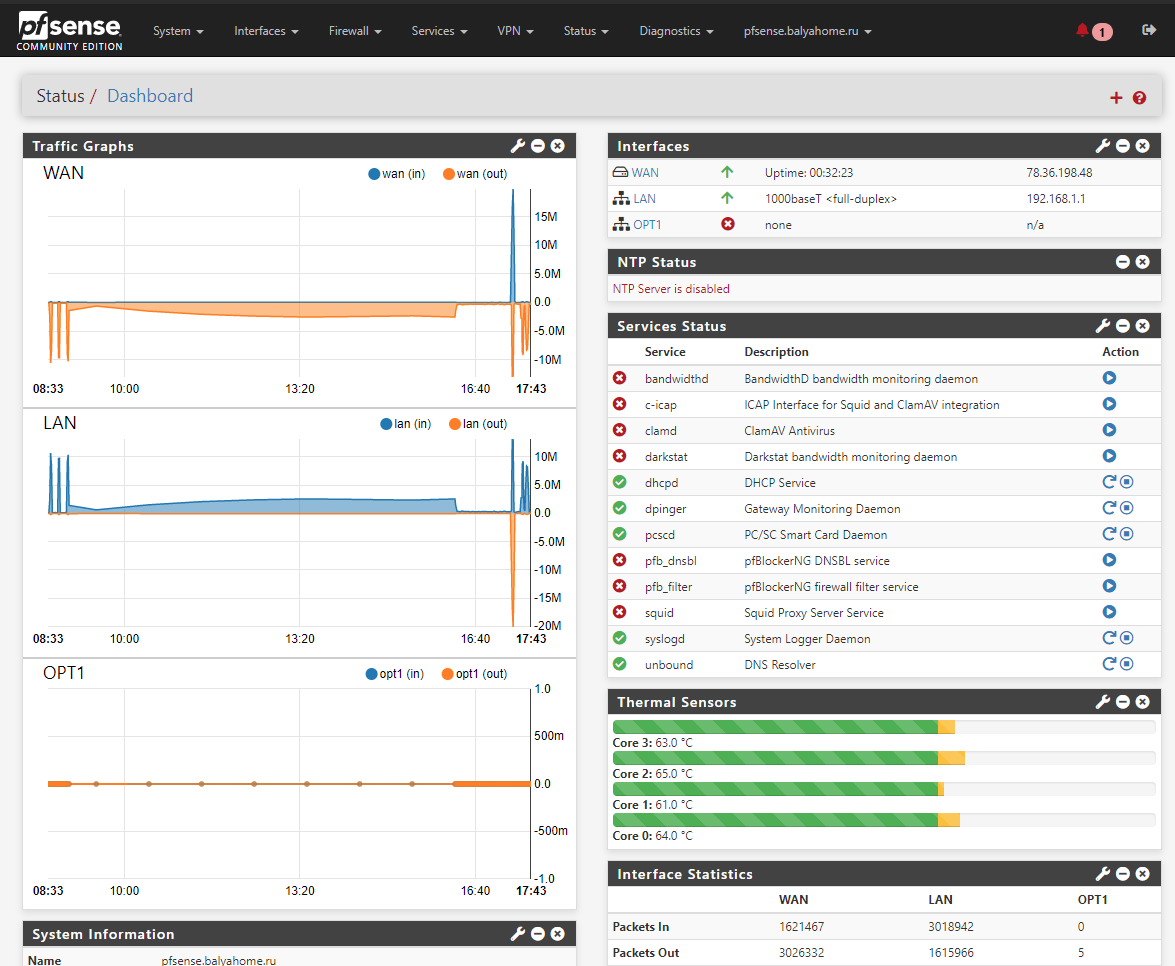Open the System dropdown menu
The image size is (1175, 966).
(x=178, y=31)
